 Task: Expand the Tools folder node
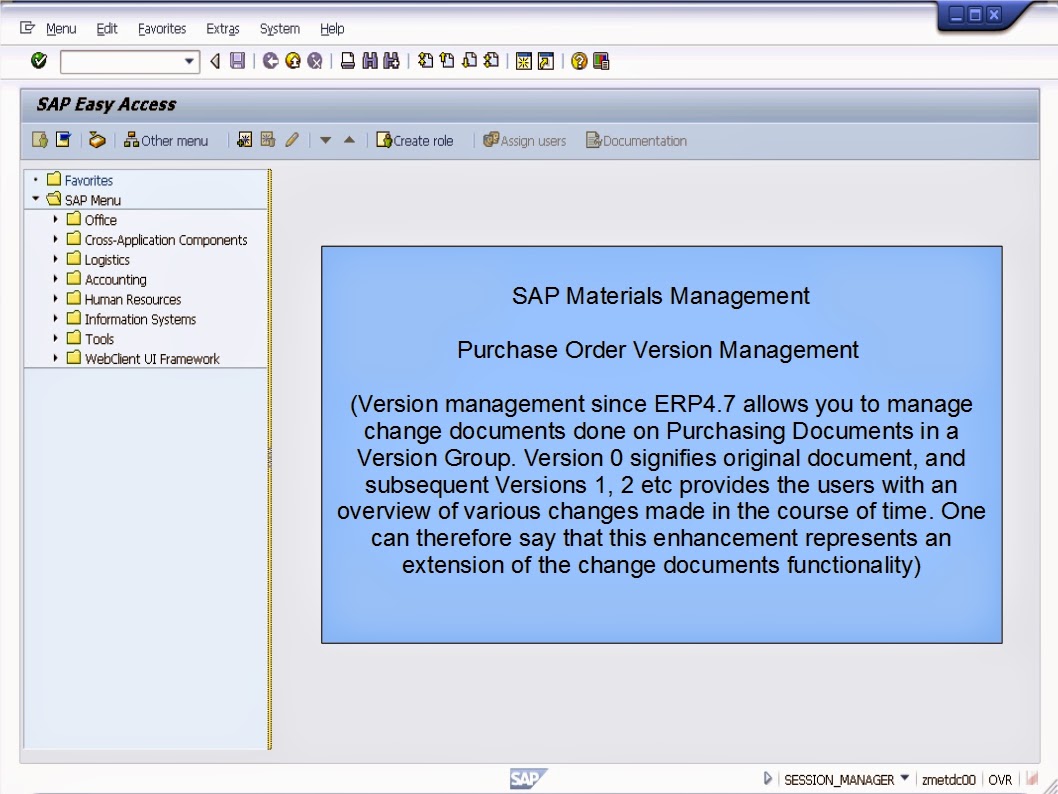55,338
